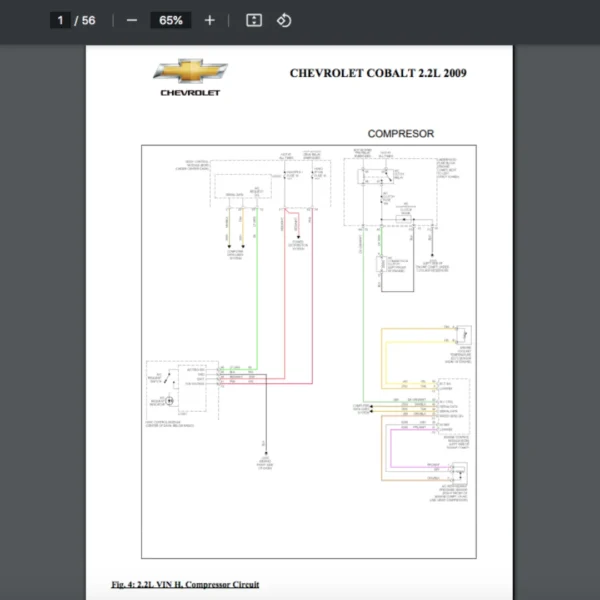The width and height of the screenshot is (600, 600).
Task: Click the Chevrolet bowtie logo
Action: [190, 72]
